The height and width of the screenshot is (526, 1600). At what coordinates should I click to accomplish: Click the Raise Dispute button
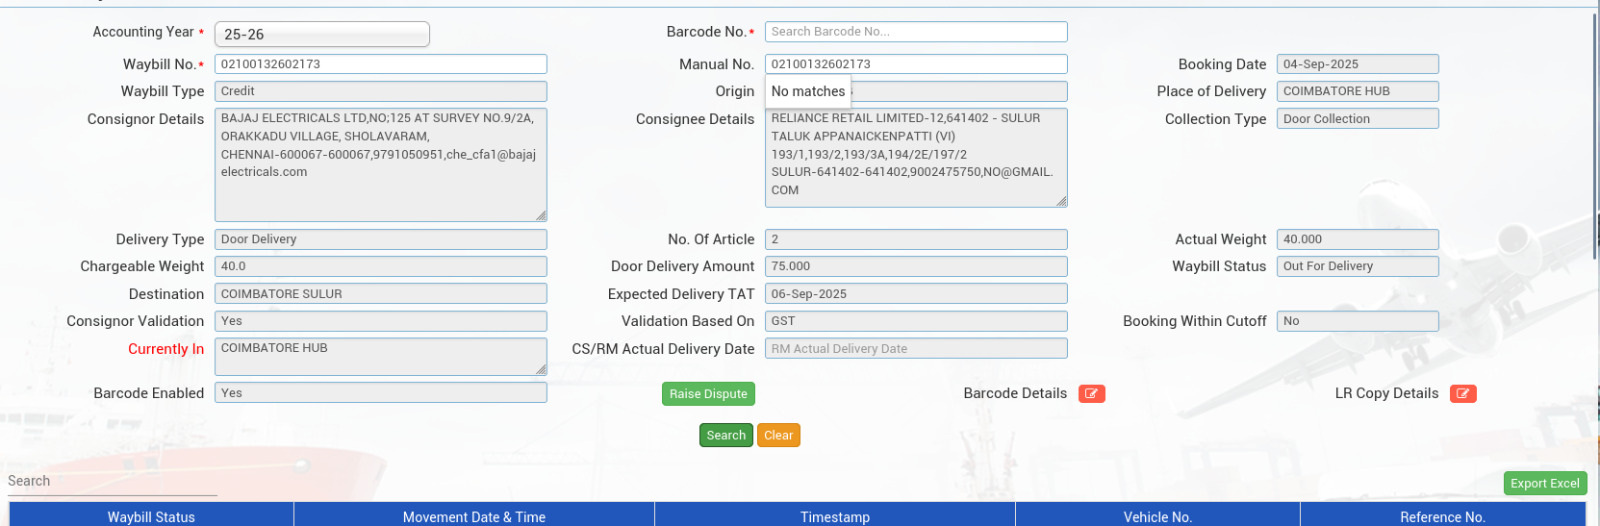click(x=708, y=394)
